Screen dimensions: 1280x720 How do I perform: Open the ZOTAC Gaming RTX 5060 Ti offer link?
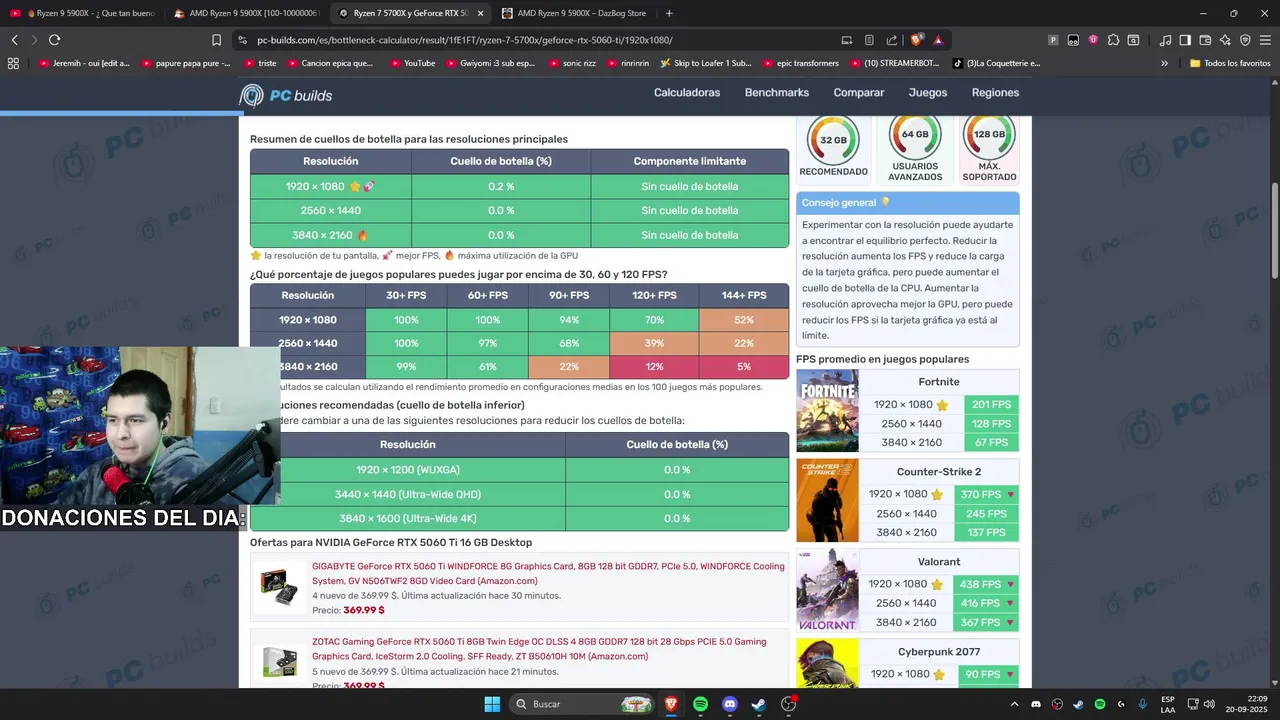tap(539, 649)
